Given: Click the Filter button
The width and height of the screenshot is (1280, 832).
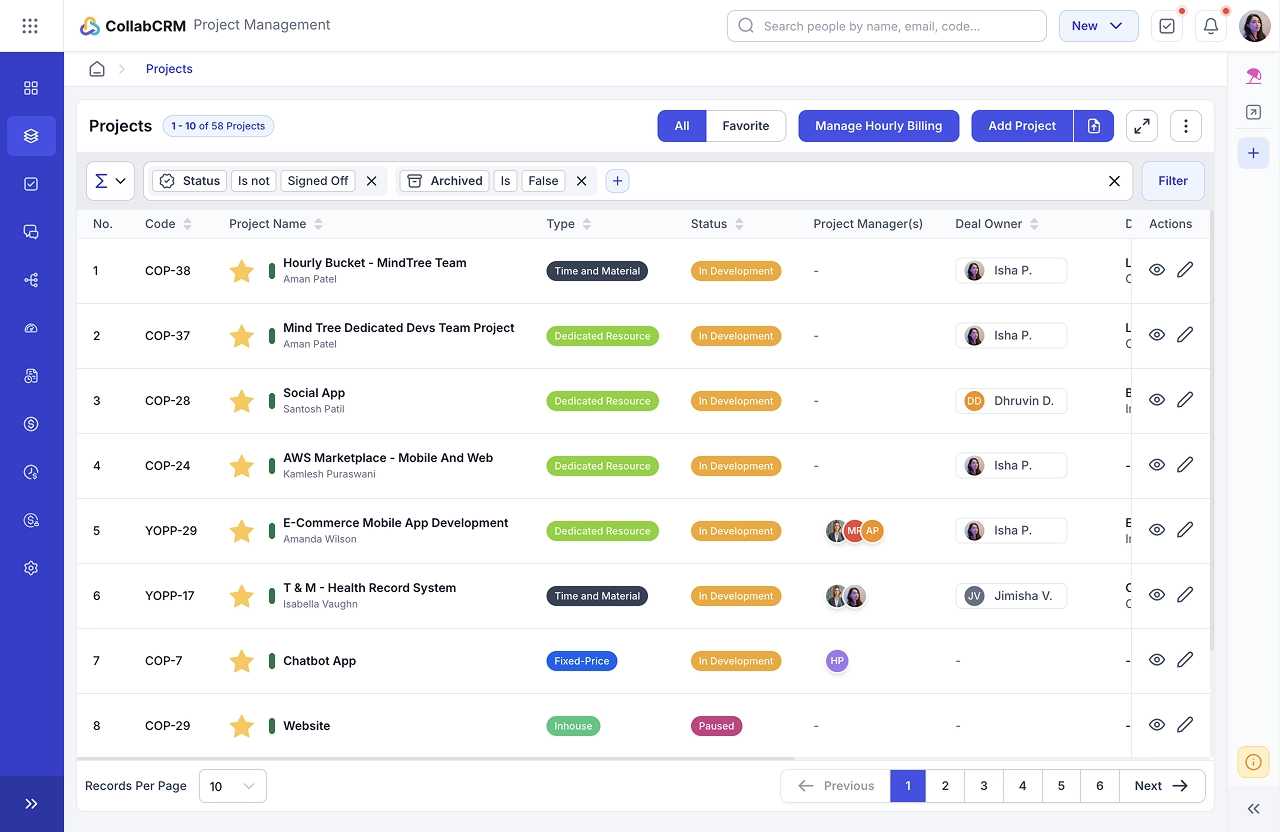Looking at the screenshot, I should tap(1173, 181).
